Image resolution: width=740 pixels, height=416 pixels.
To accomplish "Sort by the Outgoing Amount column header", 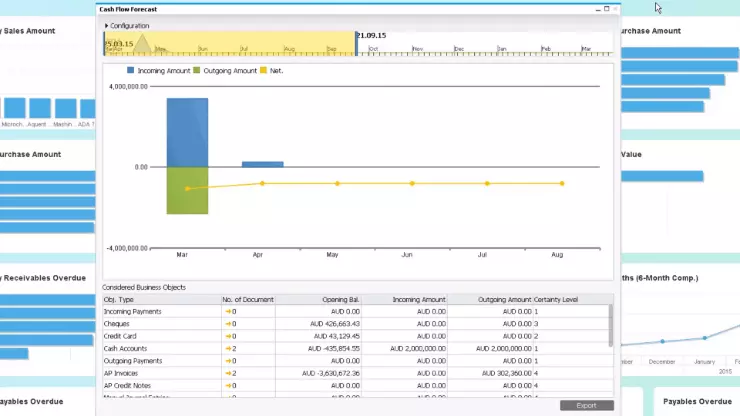I will pyautogui.click(x=490, y=299).
